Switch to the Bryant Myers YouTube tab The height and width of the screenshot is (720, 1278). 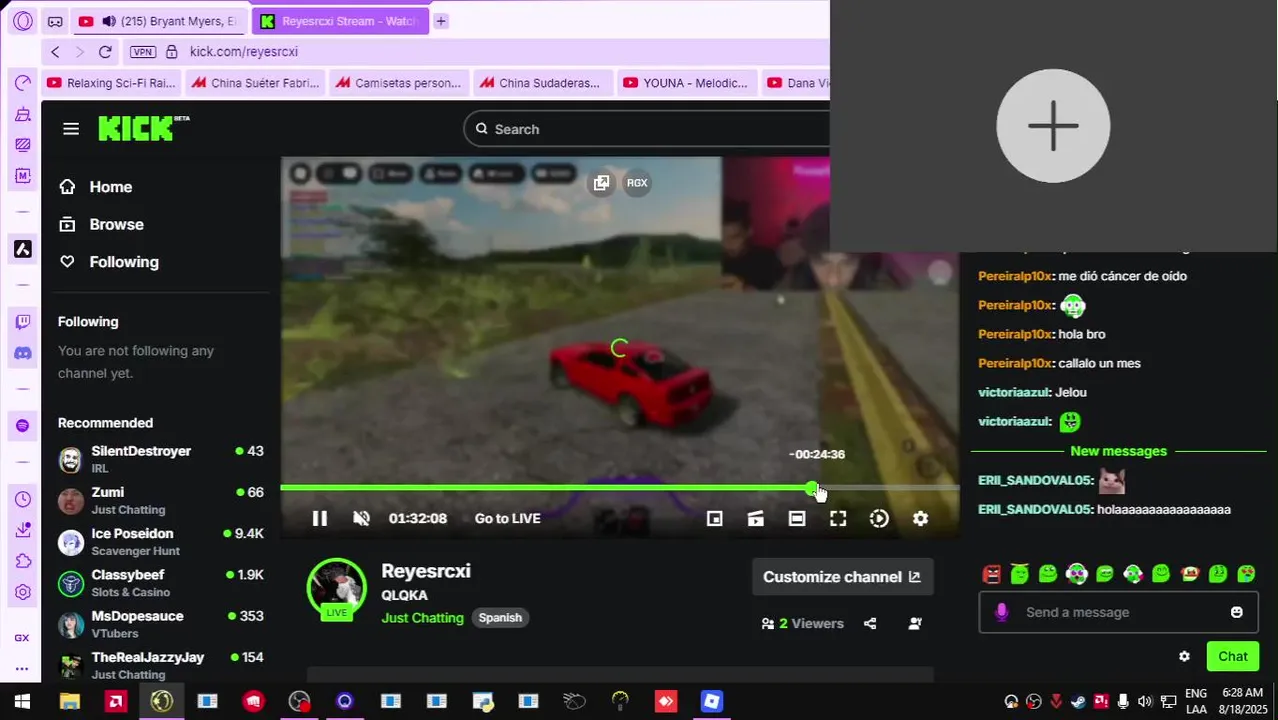tap(158, 21)
